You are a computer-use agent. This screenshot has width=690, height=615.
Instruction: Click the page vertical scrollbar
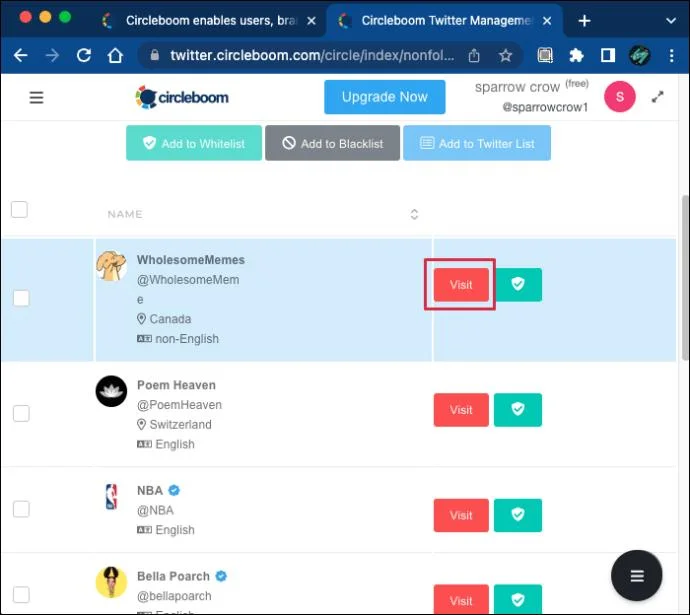tap(685, 277)
